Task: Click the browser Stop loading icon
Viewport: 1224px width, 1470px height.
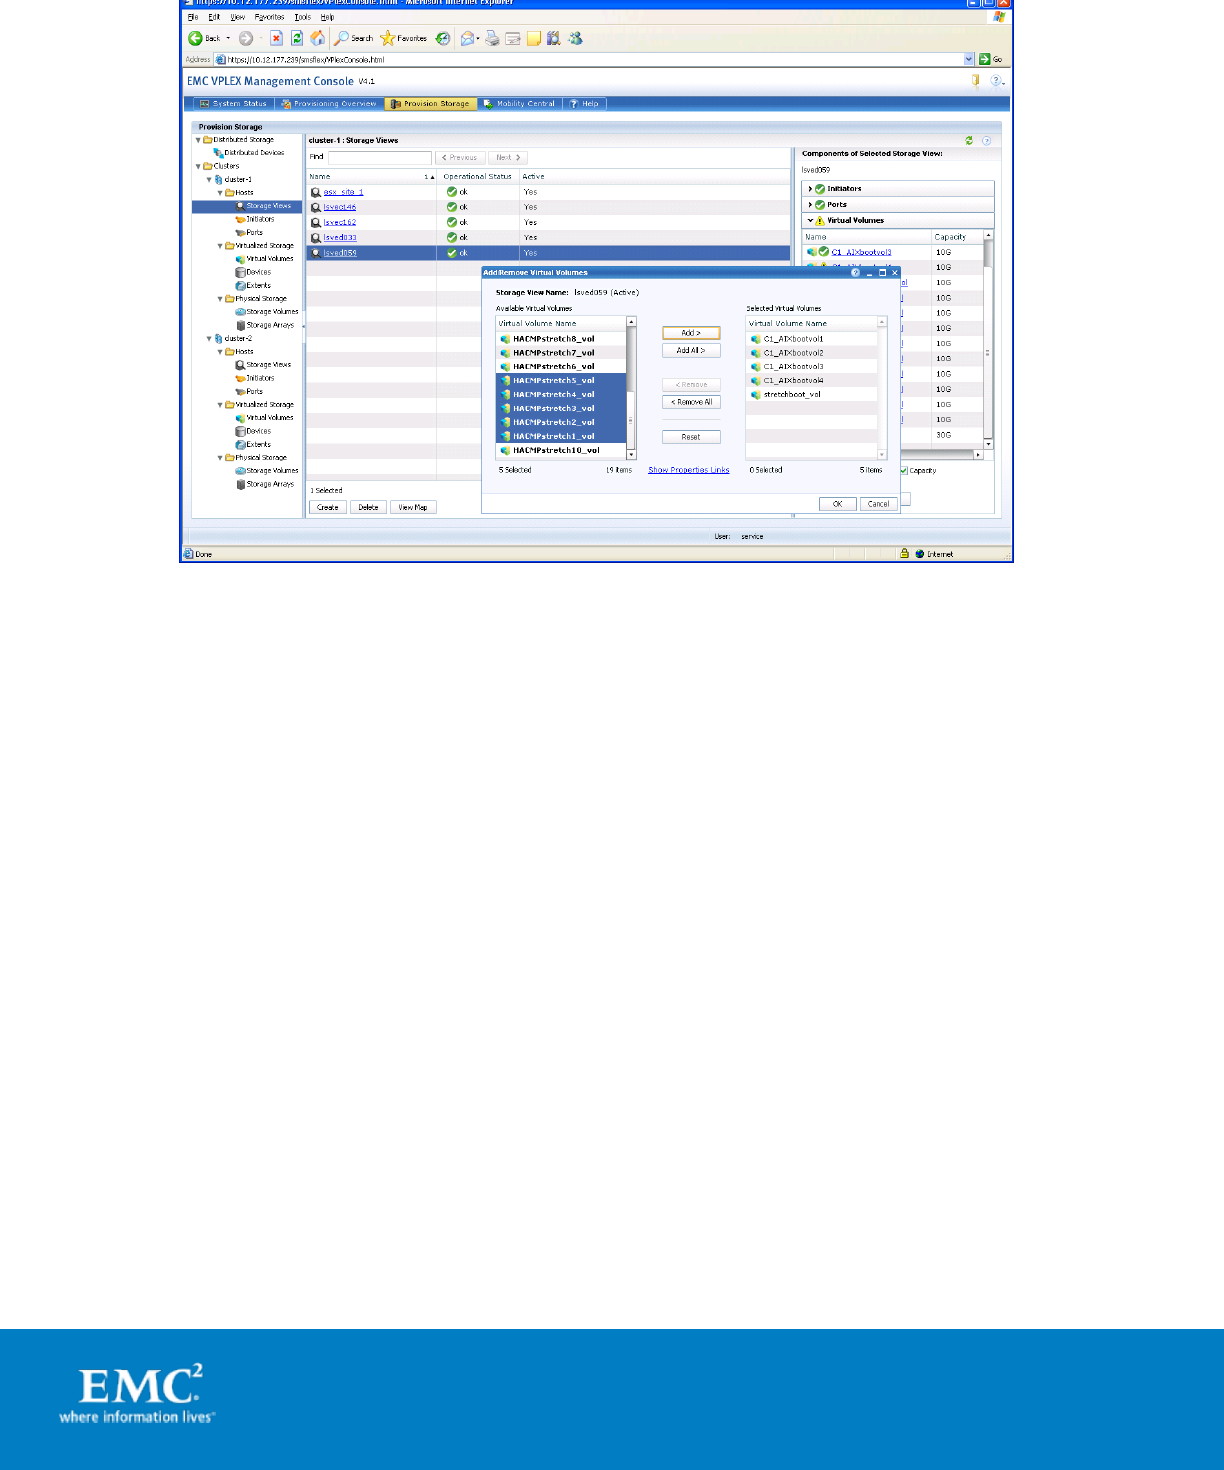Action: click(276, 38)
